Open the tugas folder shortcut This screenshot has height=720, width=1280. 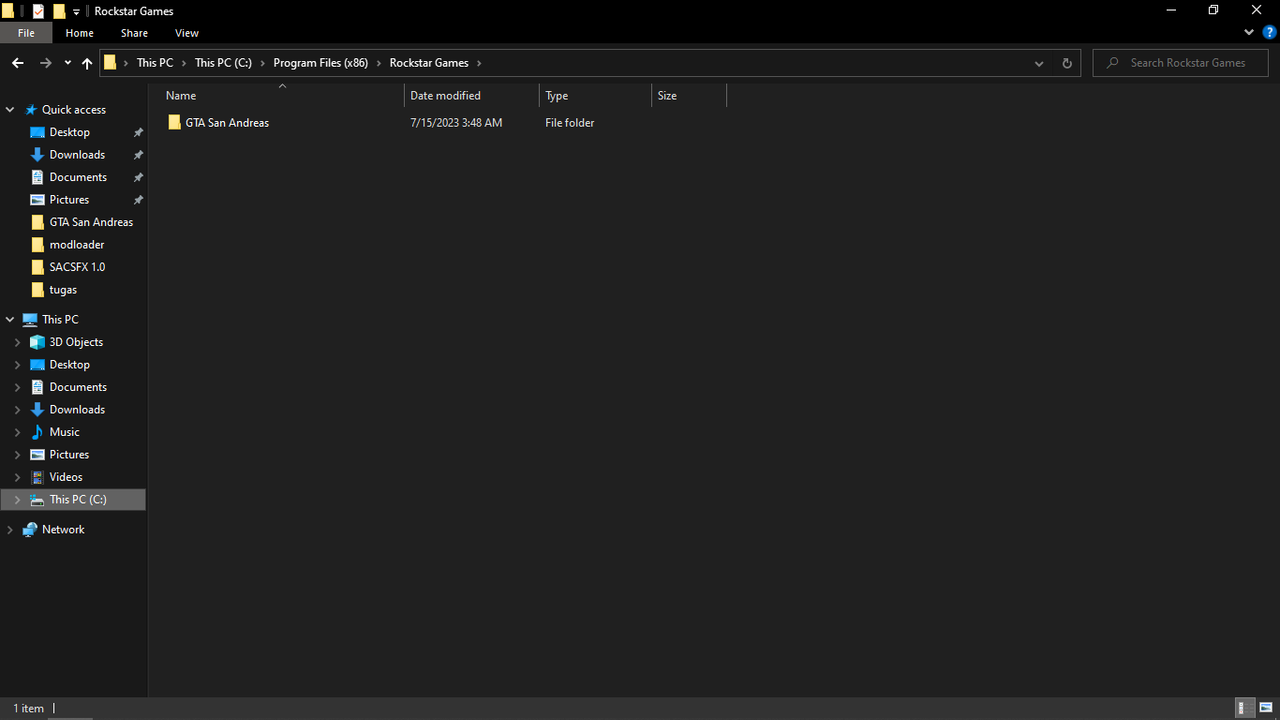63,289
